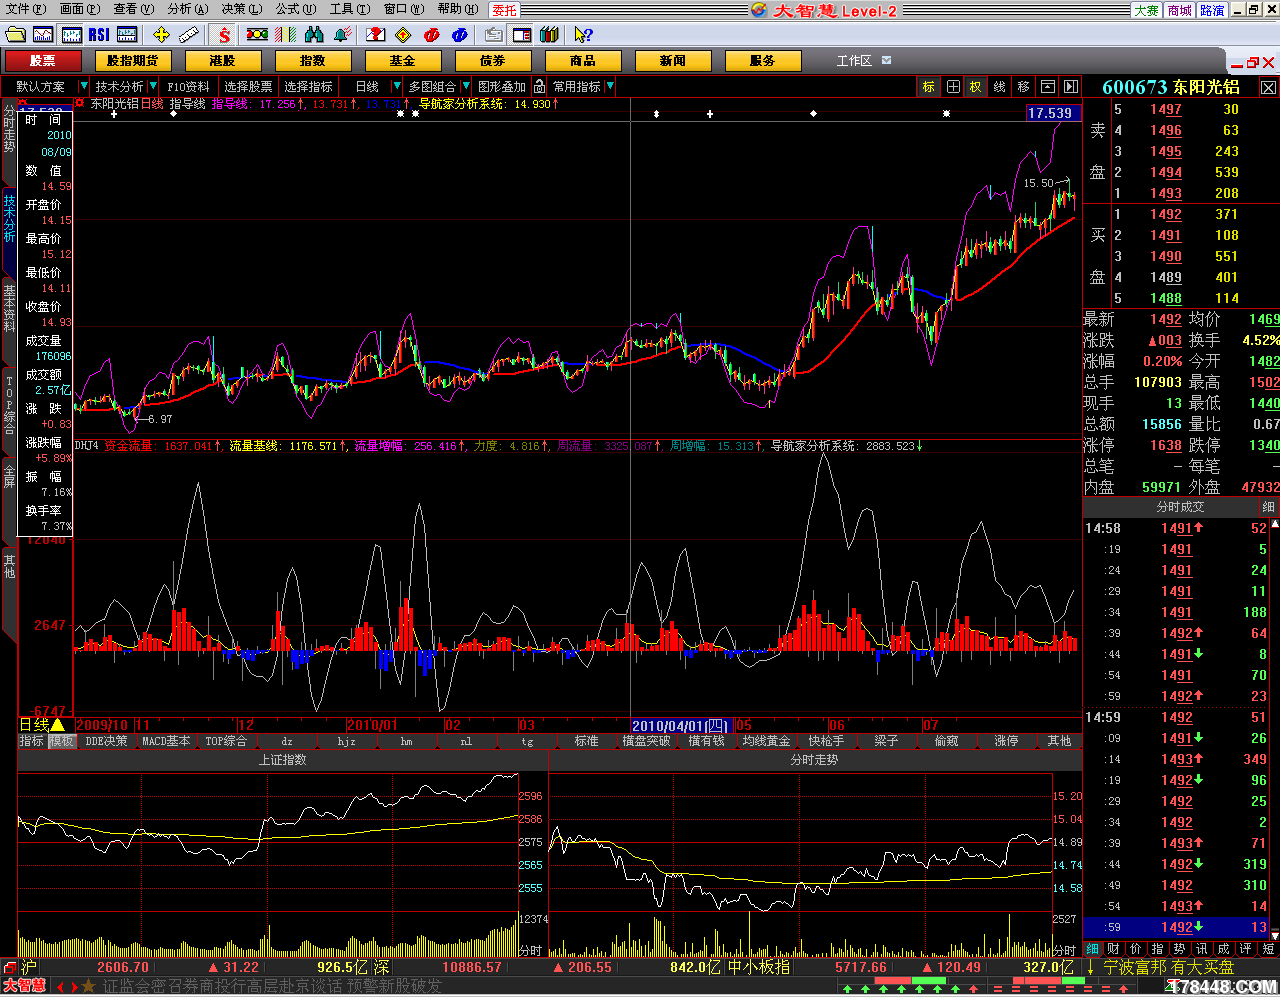Click the star icon in news ticker

[88, 987]
